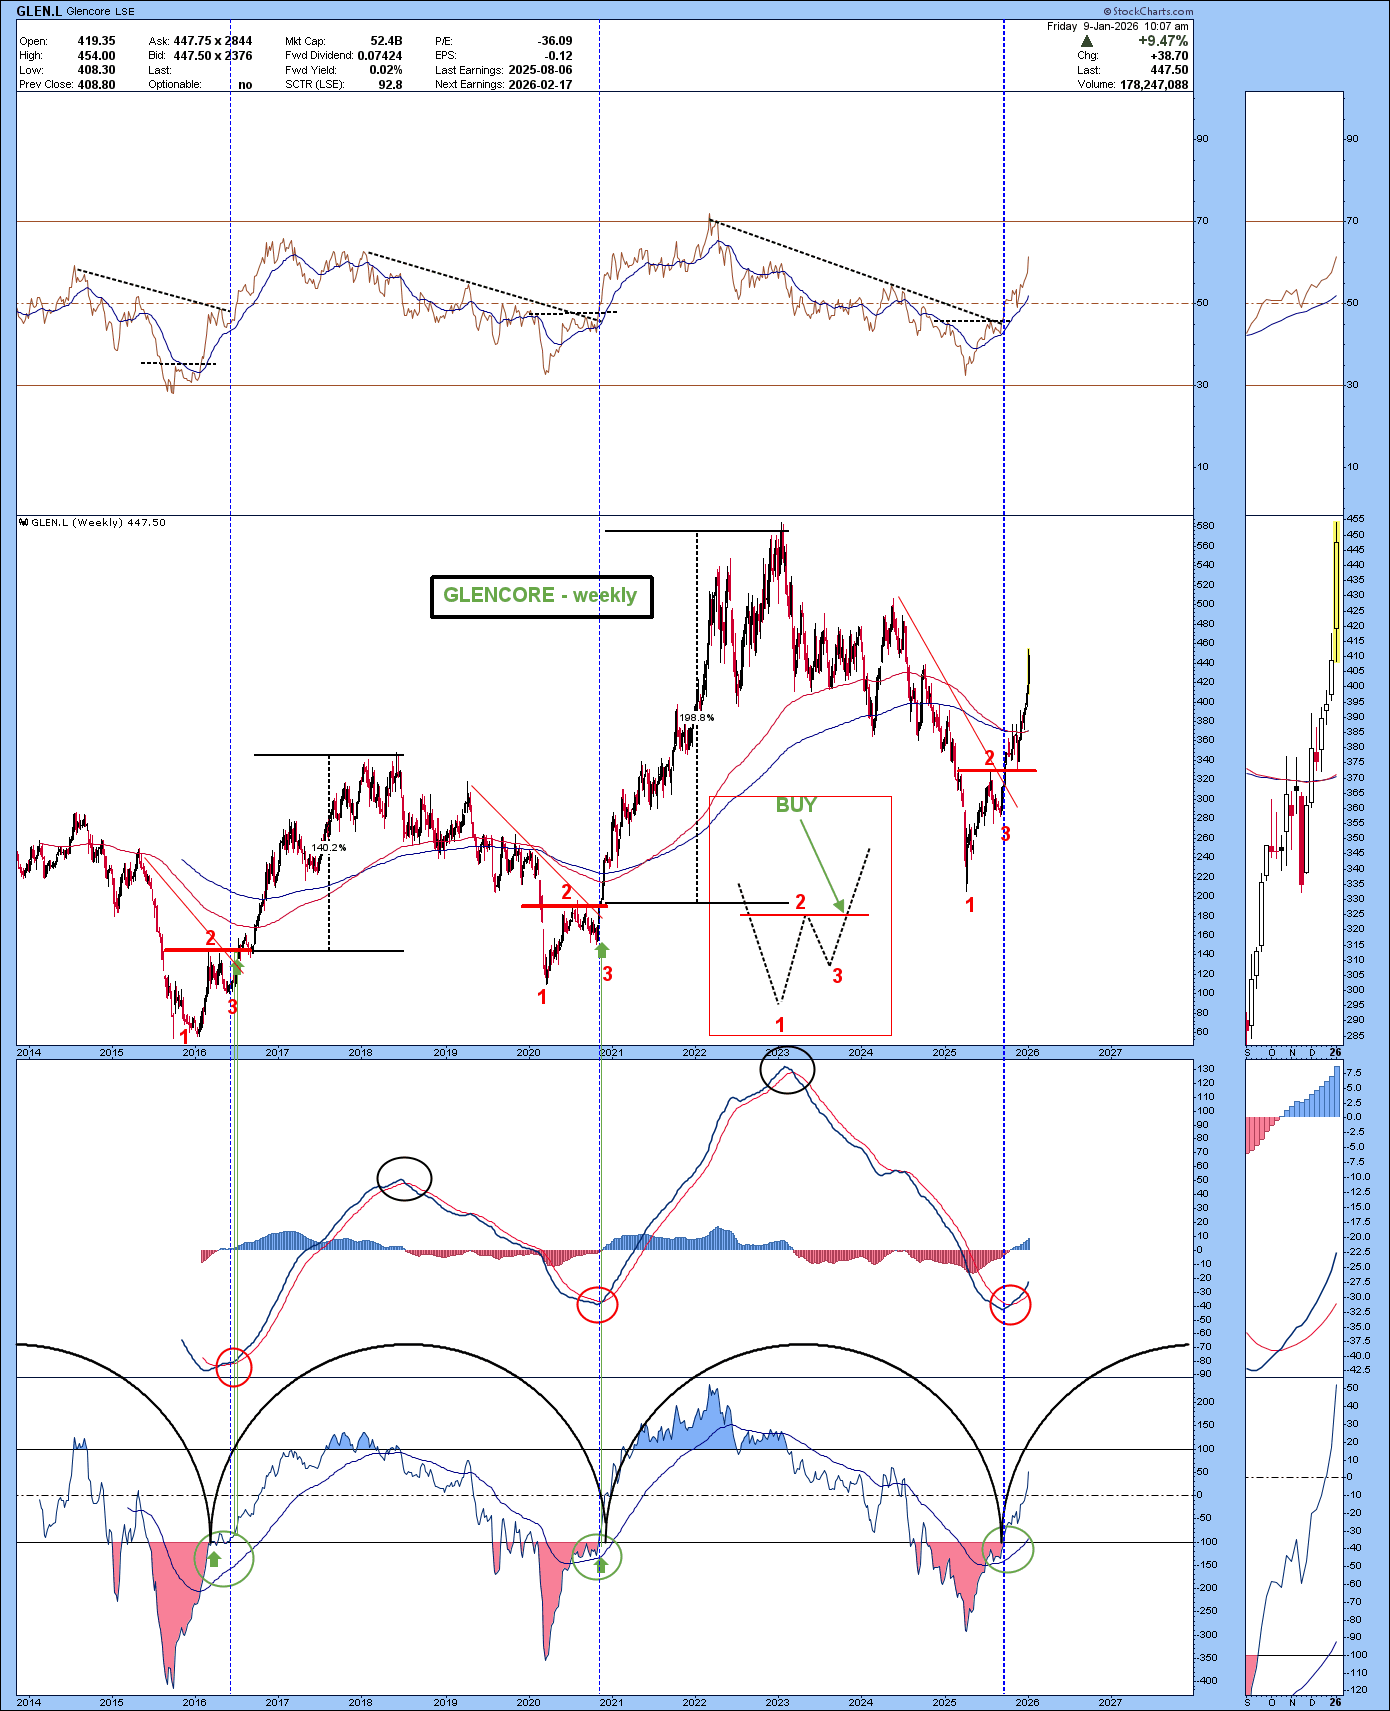Screen dimensions: 1390x1711
Task: Click the Next Earnings date 2026-02-17
Action: point(540,84)
